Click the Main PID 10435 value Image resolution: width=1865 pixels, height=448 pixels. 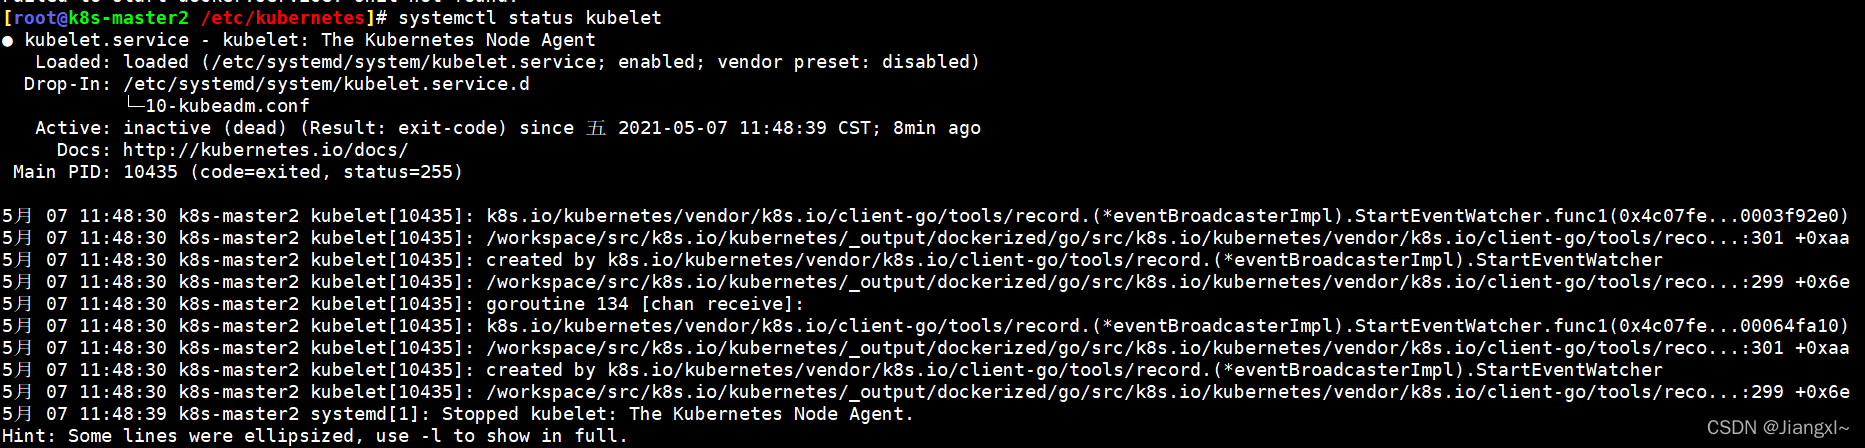coord(150,172)
